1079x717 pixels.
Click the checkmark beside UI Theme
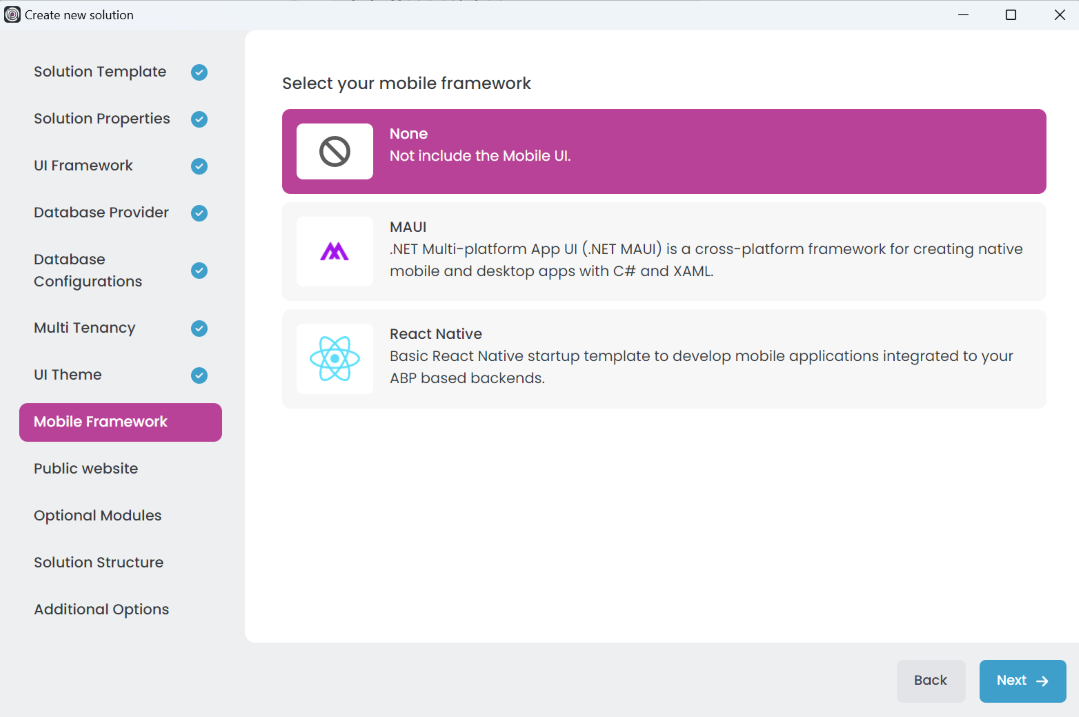199,375
